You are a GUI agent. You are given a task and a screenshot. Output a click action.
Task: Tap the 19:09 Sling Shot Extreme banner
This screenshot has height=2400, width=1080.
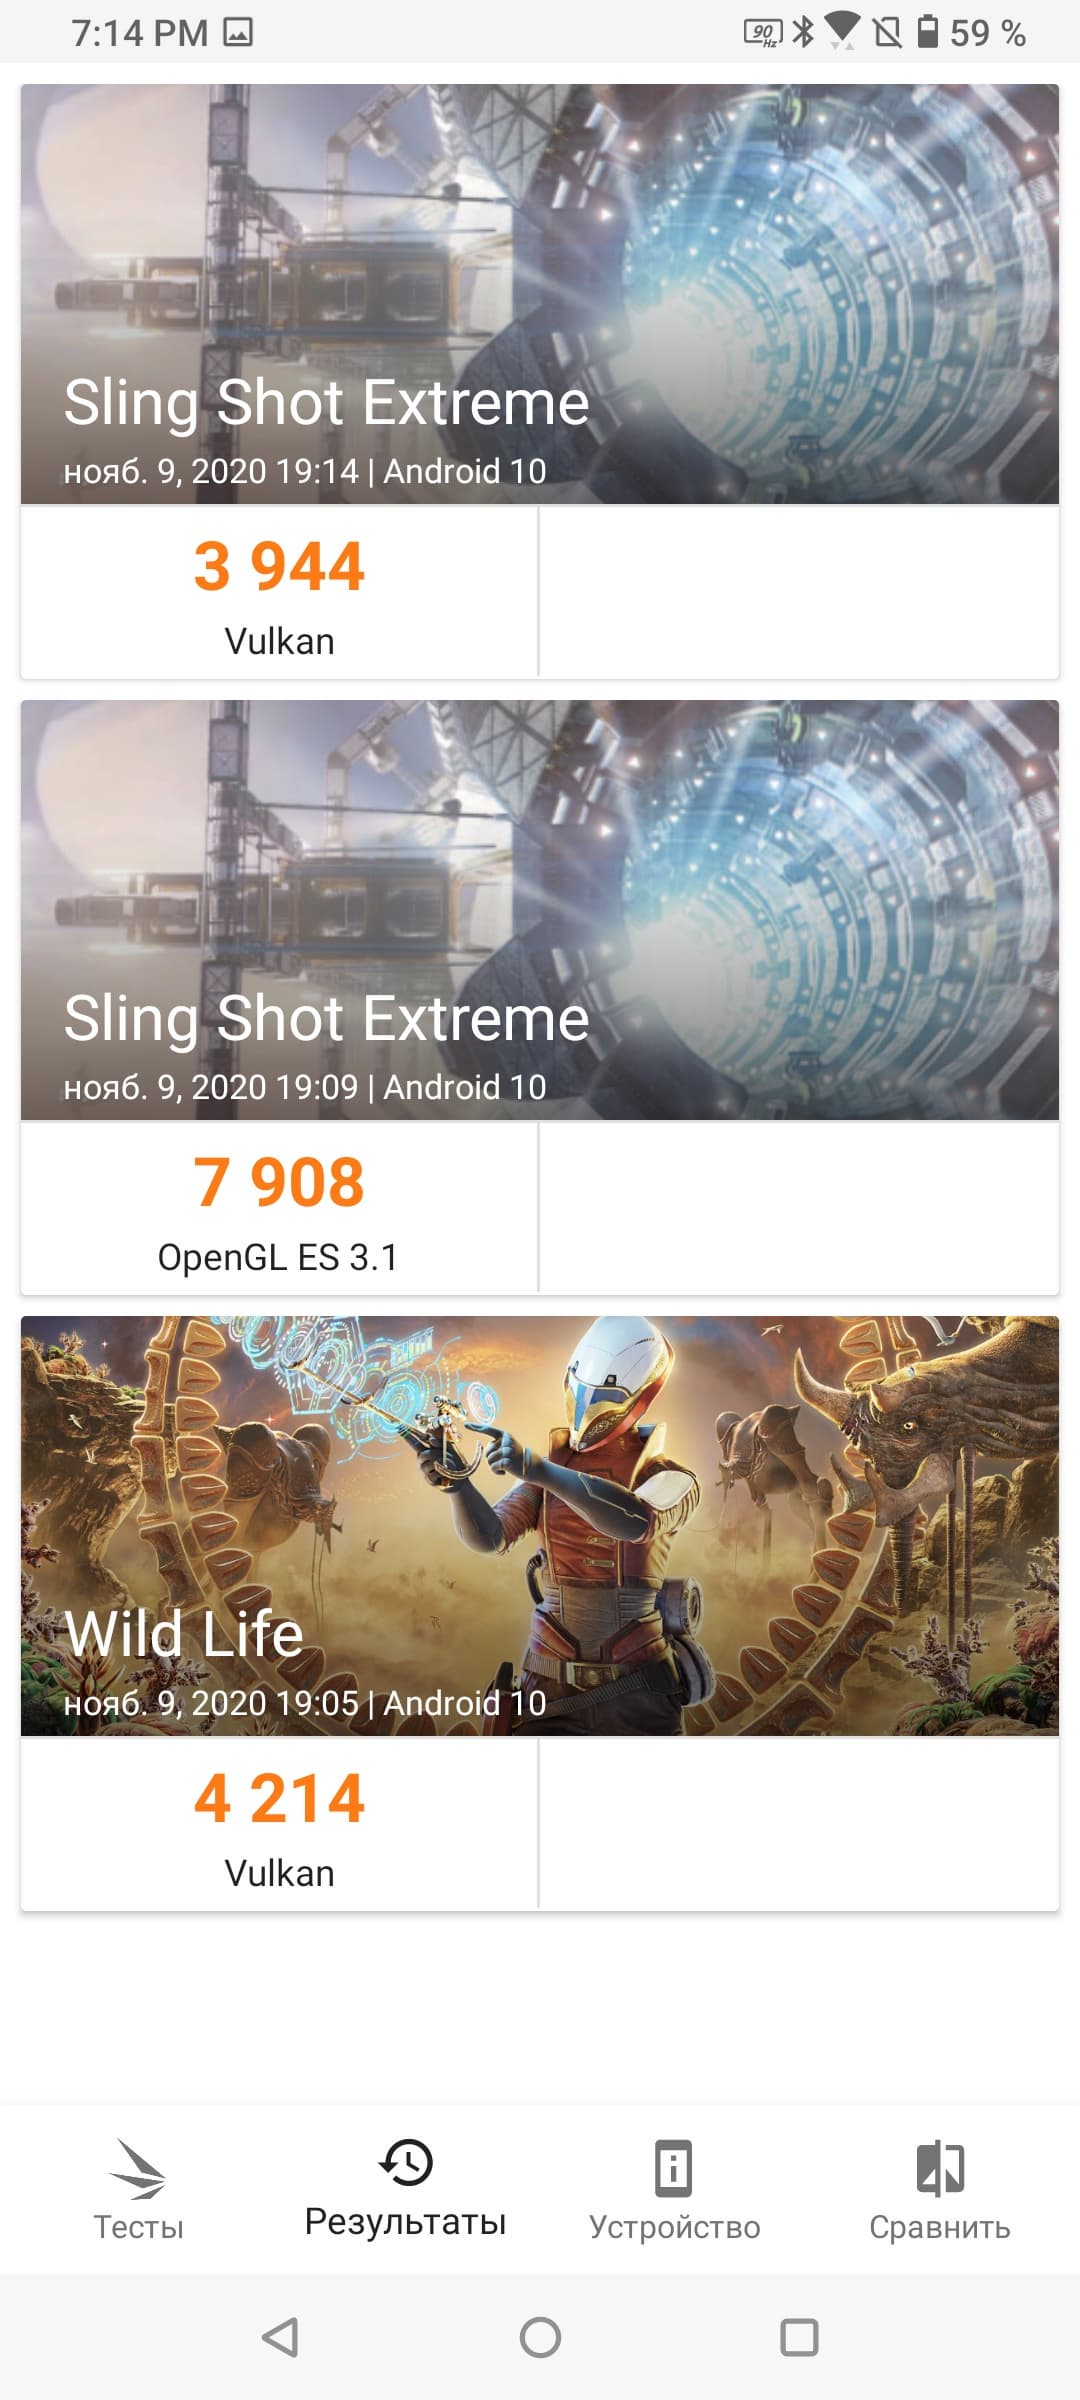[x=540, y=910]
